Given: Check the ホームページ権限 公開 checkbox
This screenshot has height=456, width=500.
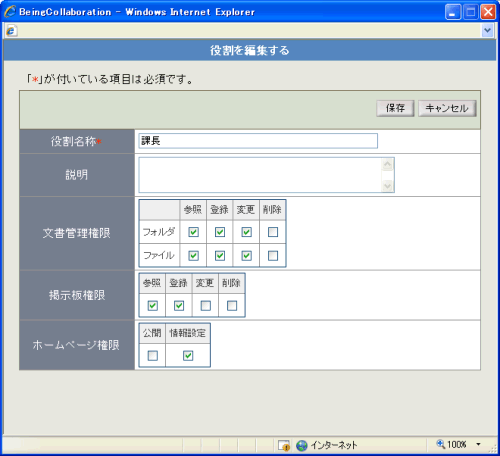Looking at the screenshot, I should coord(153,356).
